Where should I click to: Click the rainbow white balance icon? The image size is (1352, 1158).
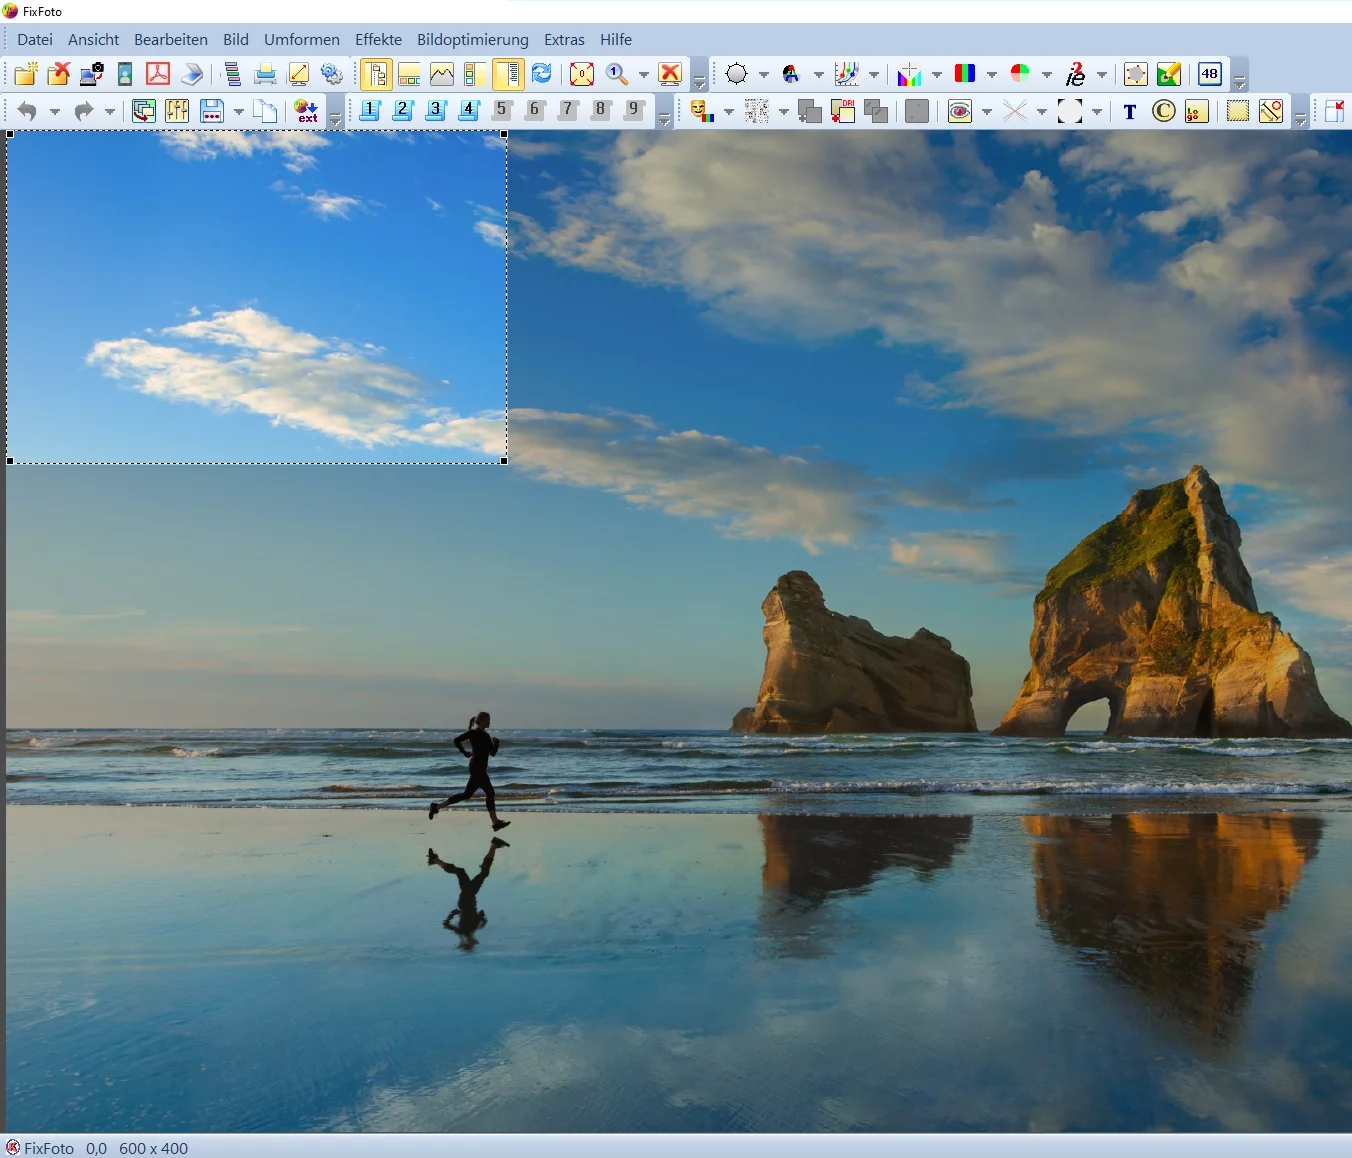point(909,74)
